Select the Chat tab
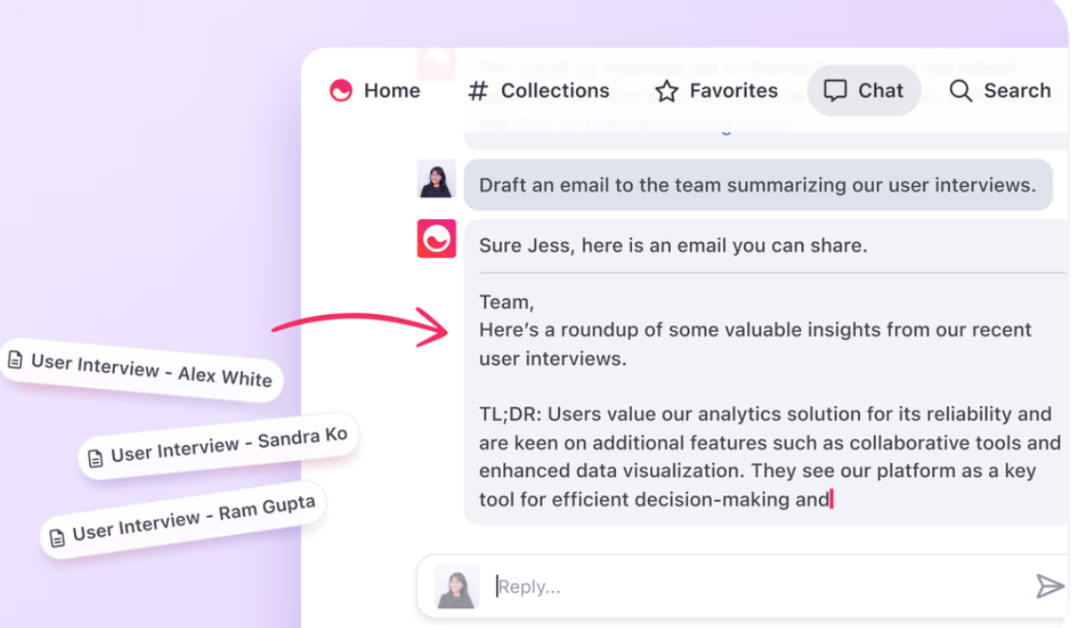The width and height of the screenshot is (1080, 628). pos(864,91)
